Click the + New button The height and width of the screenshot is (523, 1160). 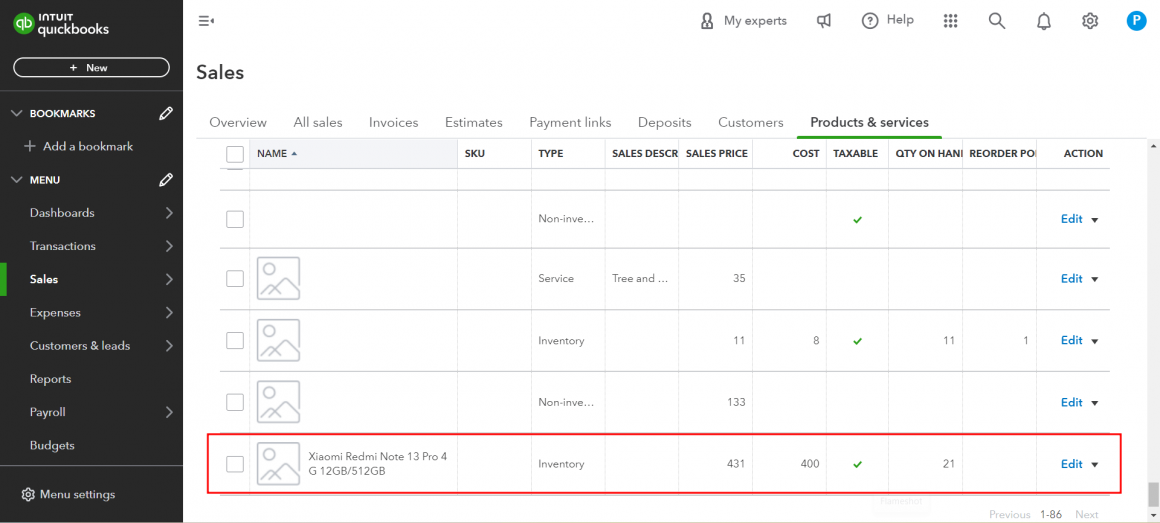pyautogui.click(x=91, y=68)
